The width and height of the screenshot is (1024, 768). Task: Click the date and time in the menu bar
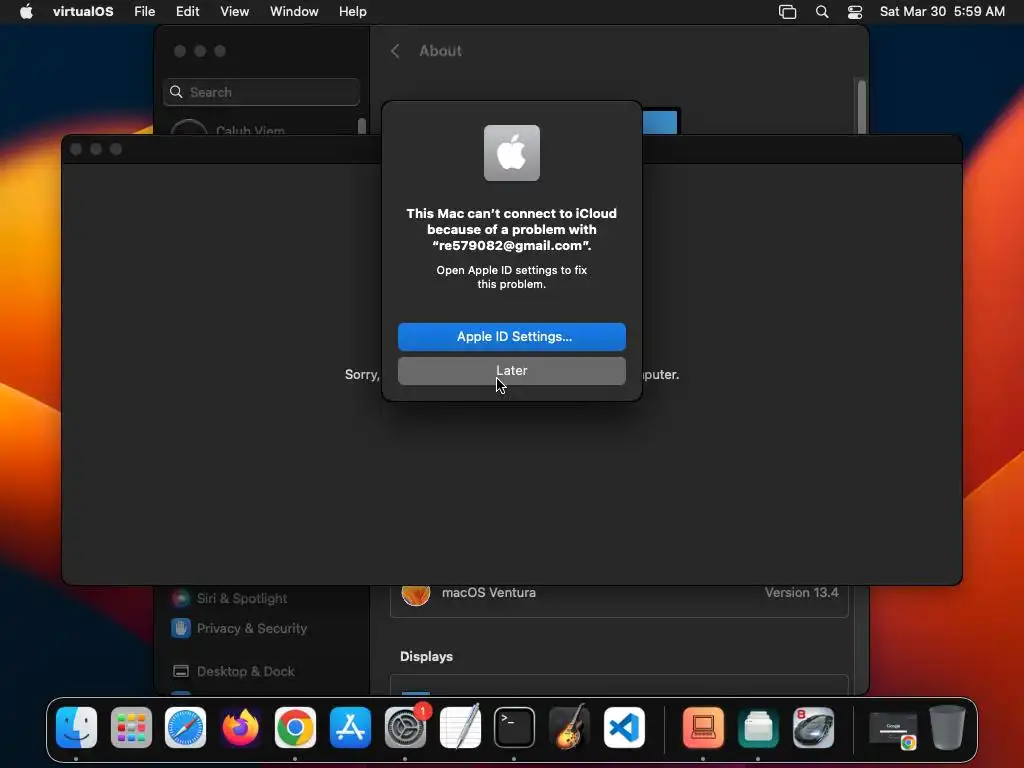[942, 11]
